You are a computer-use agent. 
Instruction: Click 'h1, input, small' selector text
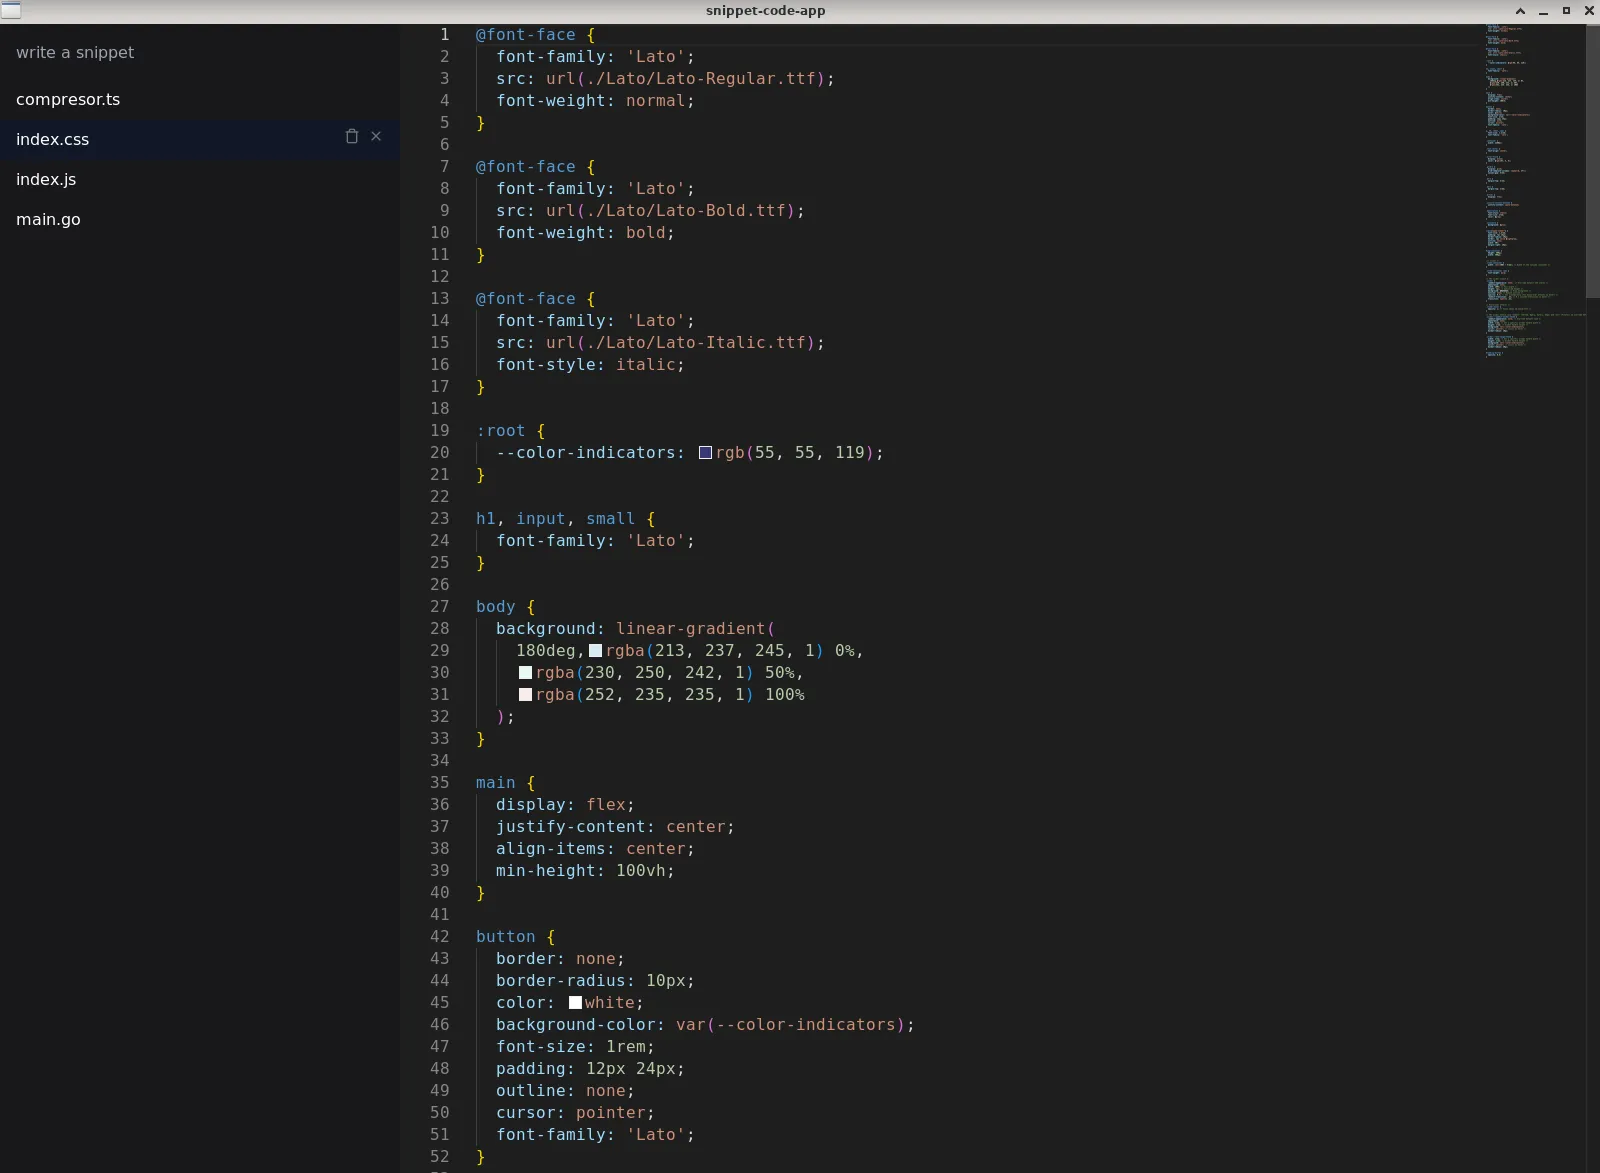click(x=556, y=519)
